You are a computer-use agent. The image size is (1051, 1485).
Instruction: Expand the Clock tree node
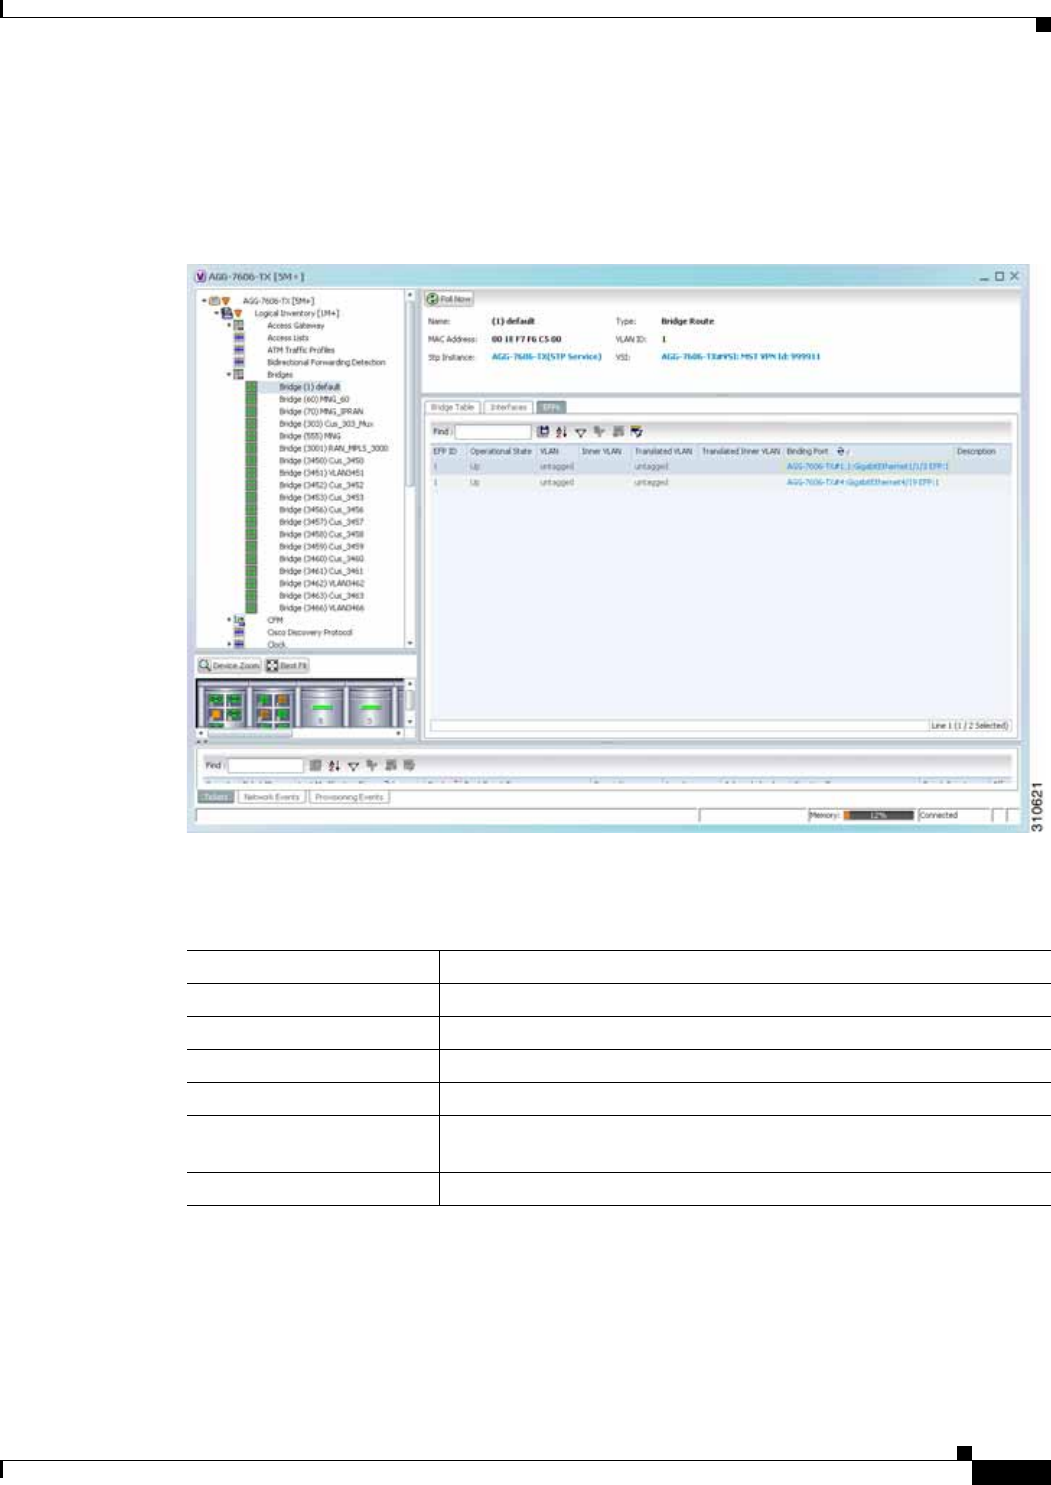click(x=229, y=645)
